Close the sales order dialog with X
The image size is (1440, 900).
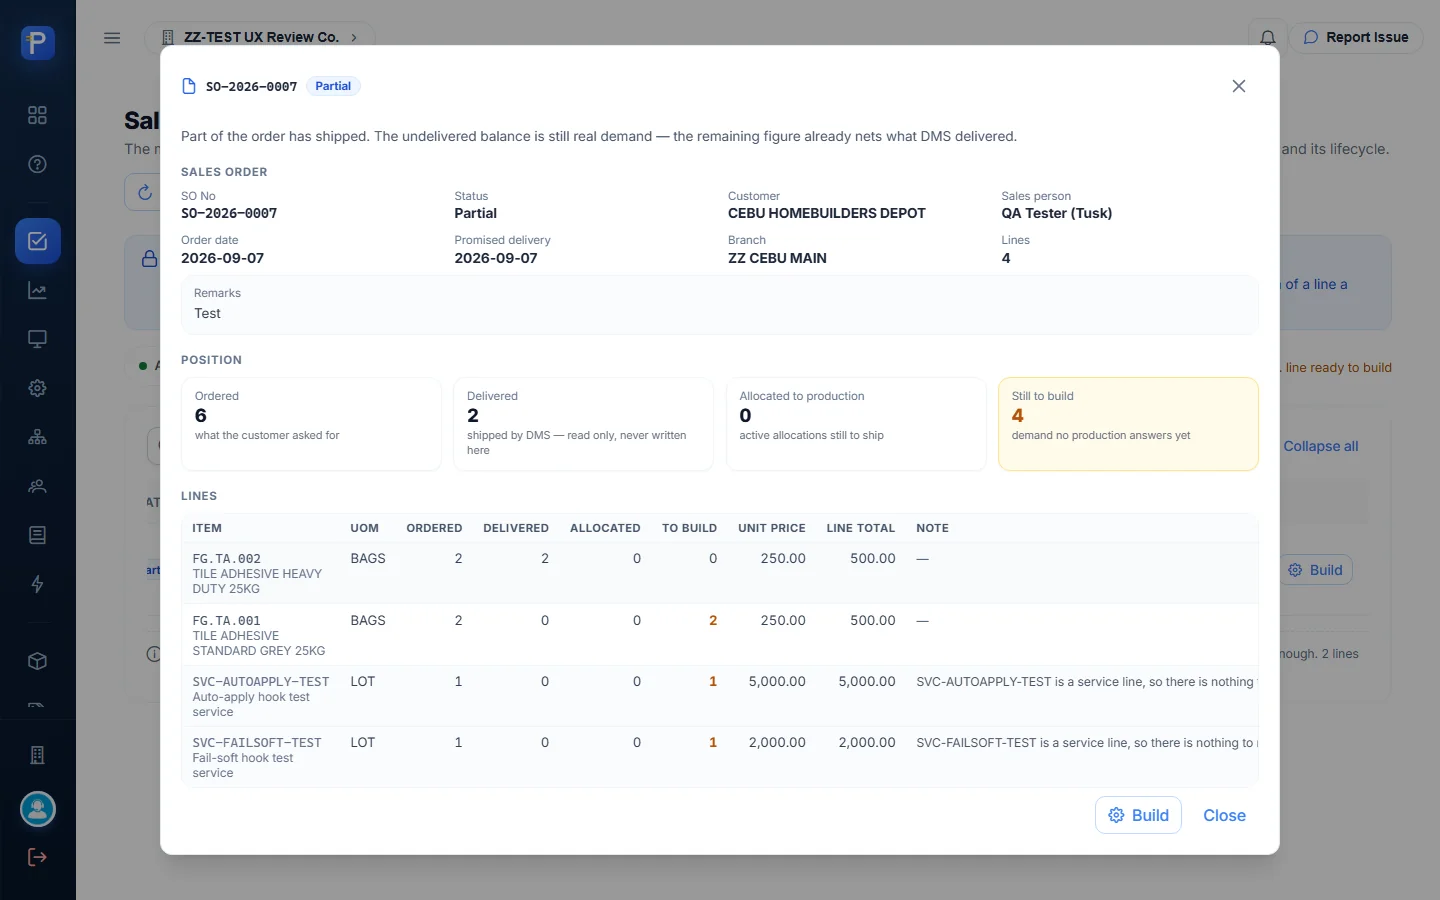click(x=1239, y=86)
